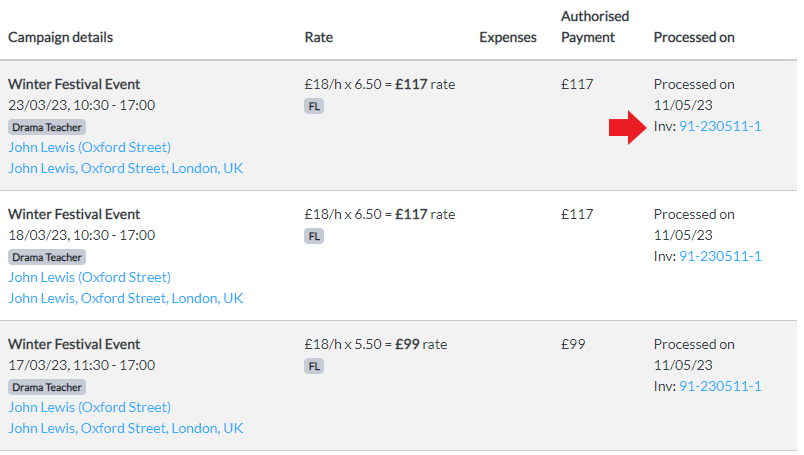Viewport: 804px width, 455px height.
Task: Click the Rate column header
Action: (x=318, y=37)
